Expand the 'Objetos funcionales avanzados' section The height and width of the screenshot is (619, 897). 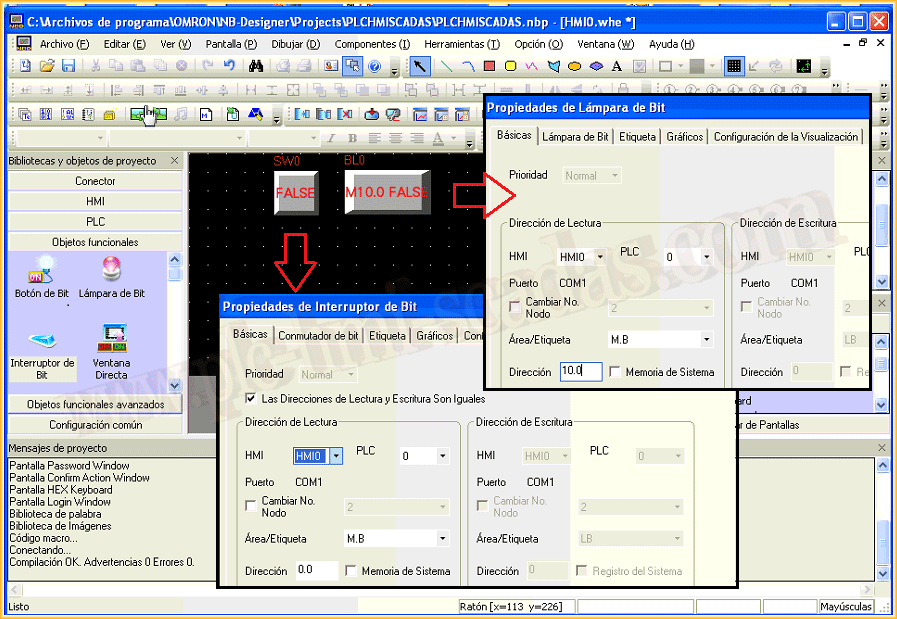pos(96,404)
